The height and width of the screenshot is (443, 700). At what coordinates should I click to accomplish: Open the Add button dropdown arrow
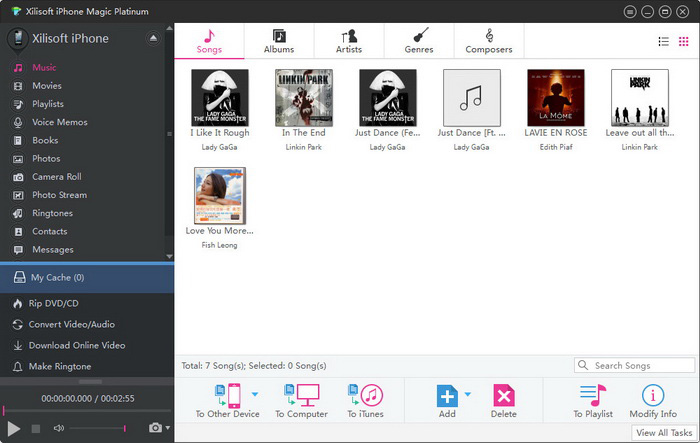[x=467, y=395]
